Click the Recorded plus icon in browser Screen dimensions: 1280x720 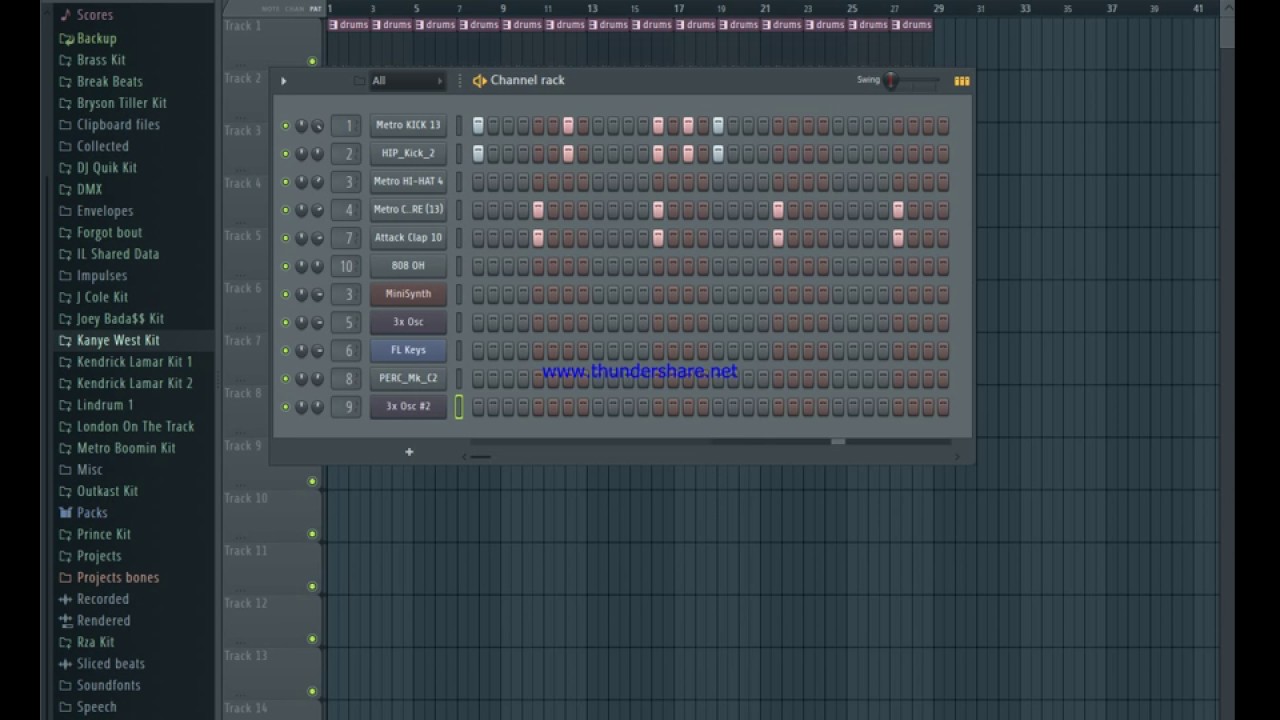coord(65,599)
